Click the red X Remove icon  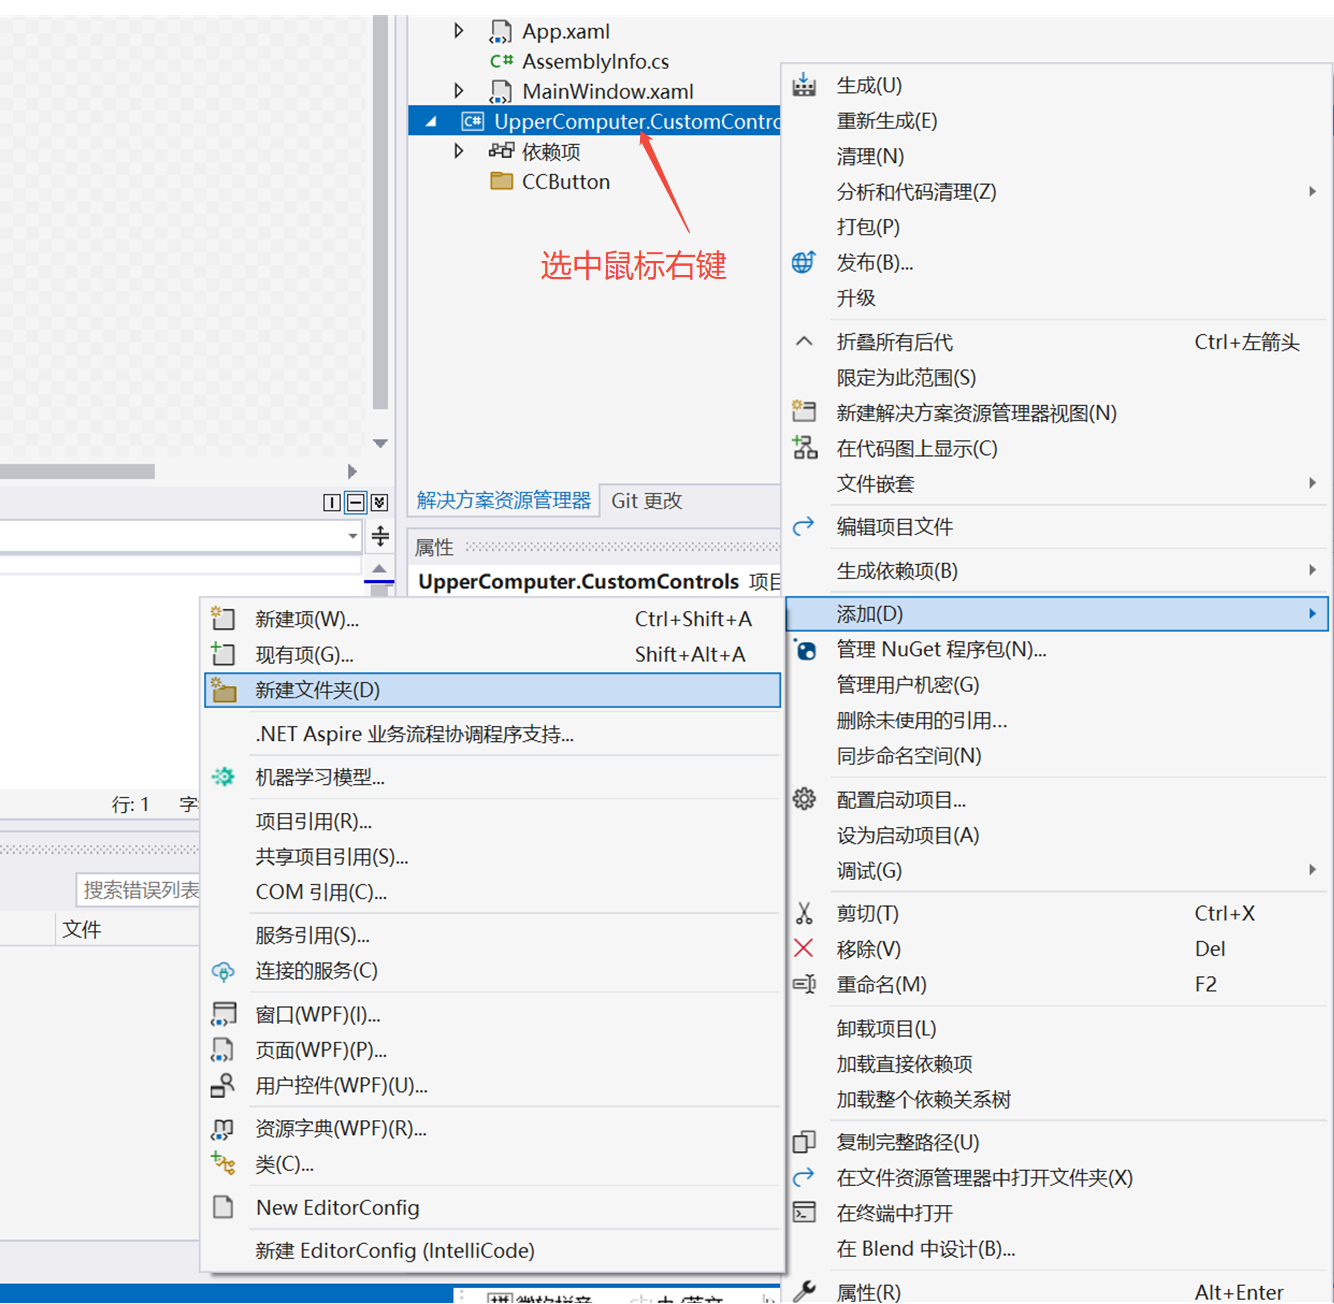pos(804,948)
